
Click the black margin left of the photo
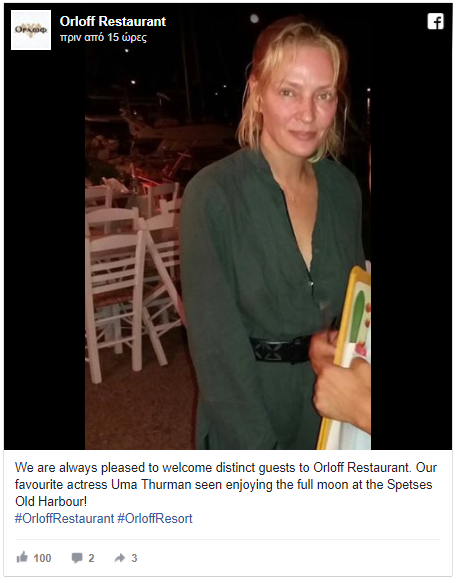click(x=45, y=253)
